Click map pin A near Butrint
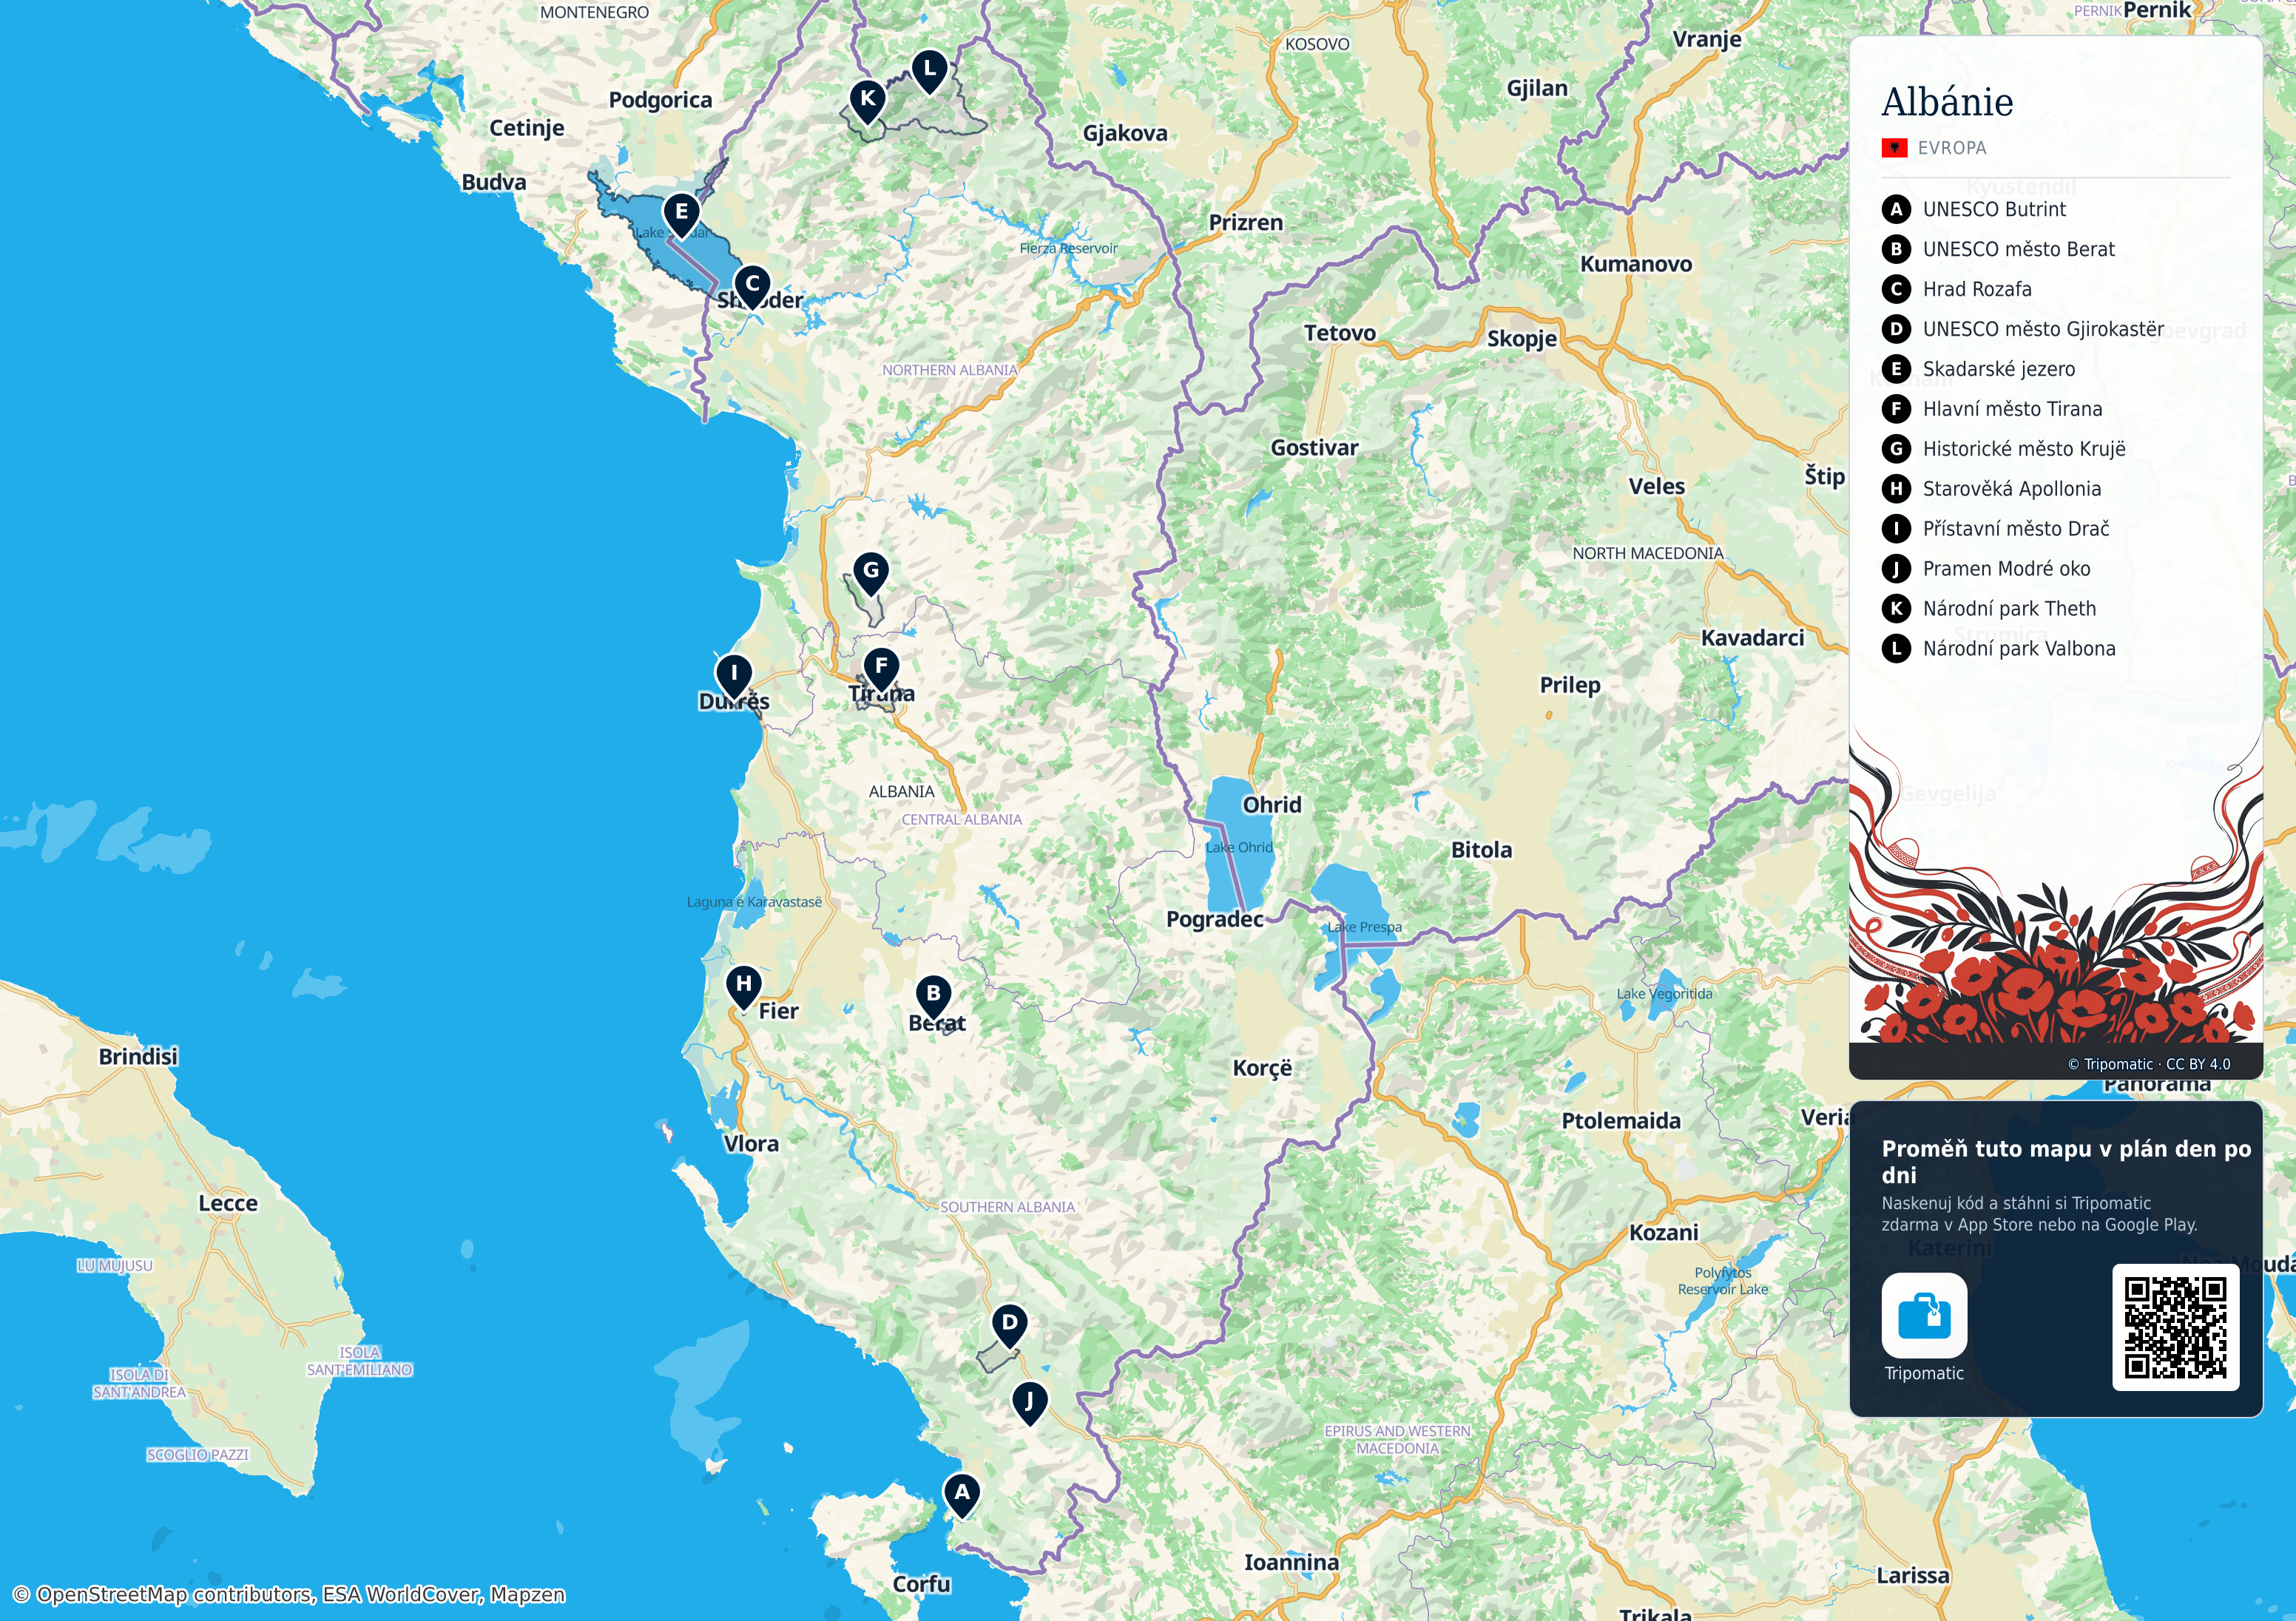This screenshot has height=1621, width=2296. point(961,1495)
